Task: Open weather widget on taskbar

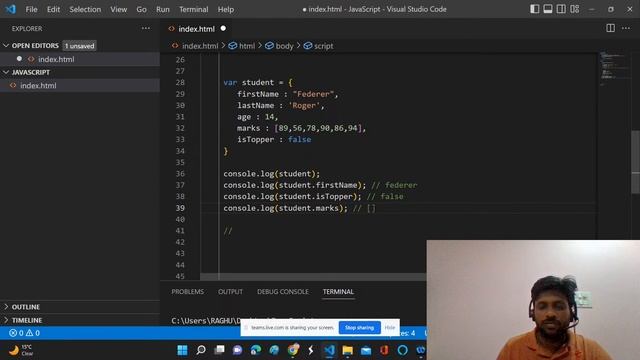Action: pyautogui.click(x=21, y=350)
